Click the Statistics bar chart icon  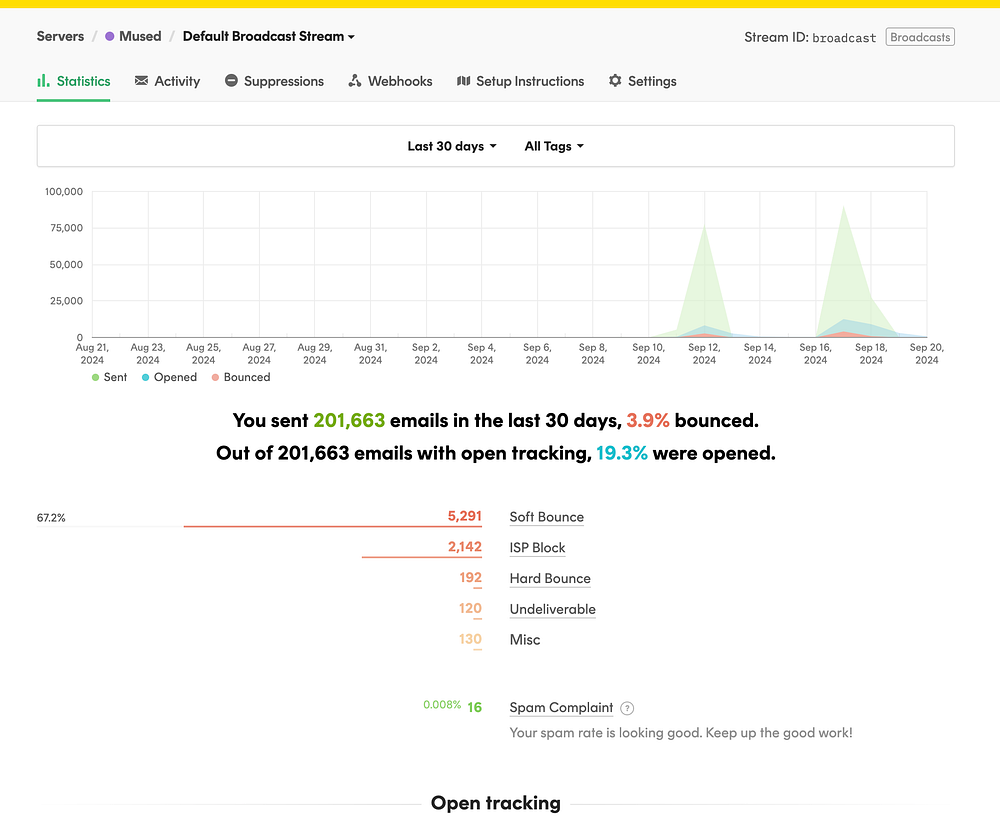point(43,80)
